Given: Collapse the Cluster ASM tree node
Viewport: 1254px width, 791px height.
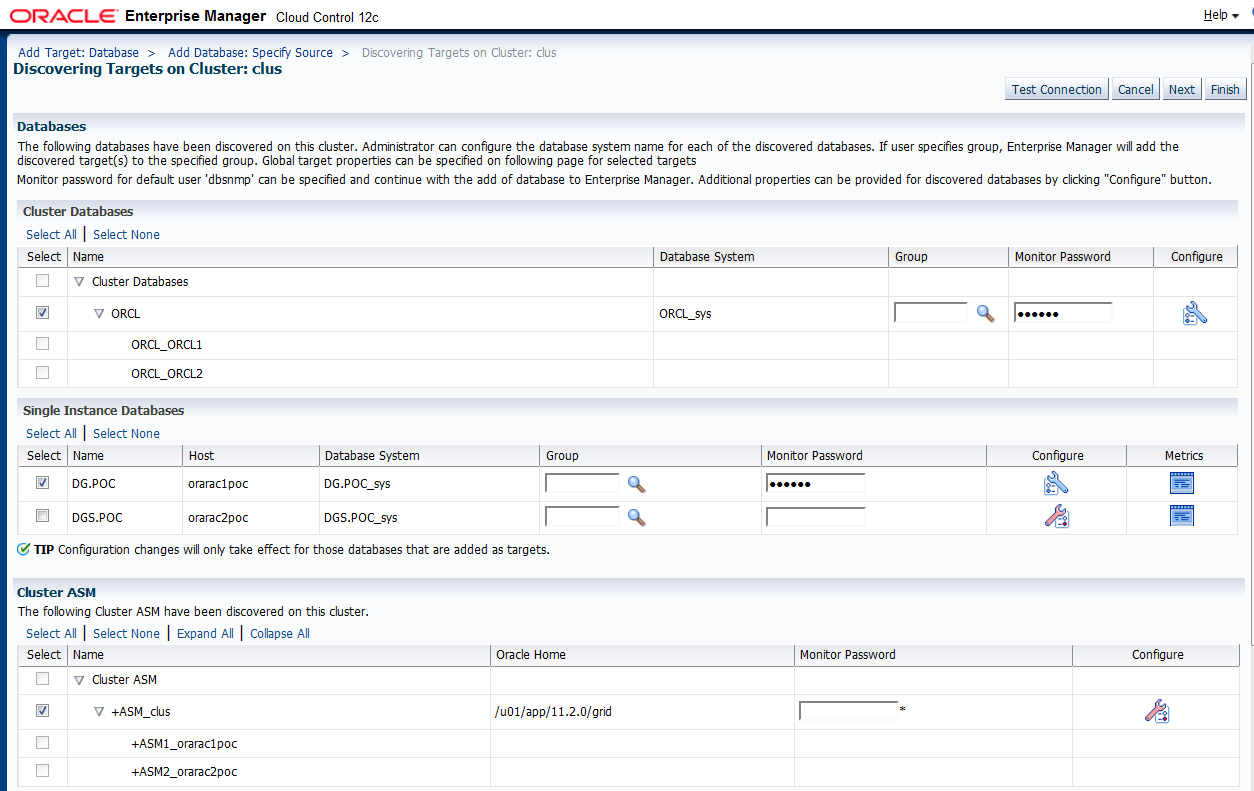Looking at the screenshot, I should pos(78,679).
